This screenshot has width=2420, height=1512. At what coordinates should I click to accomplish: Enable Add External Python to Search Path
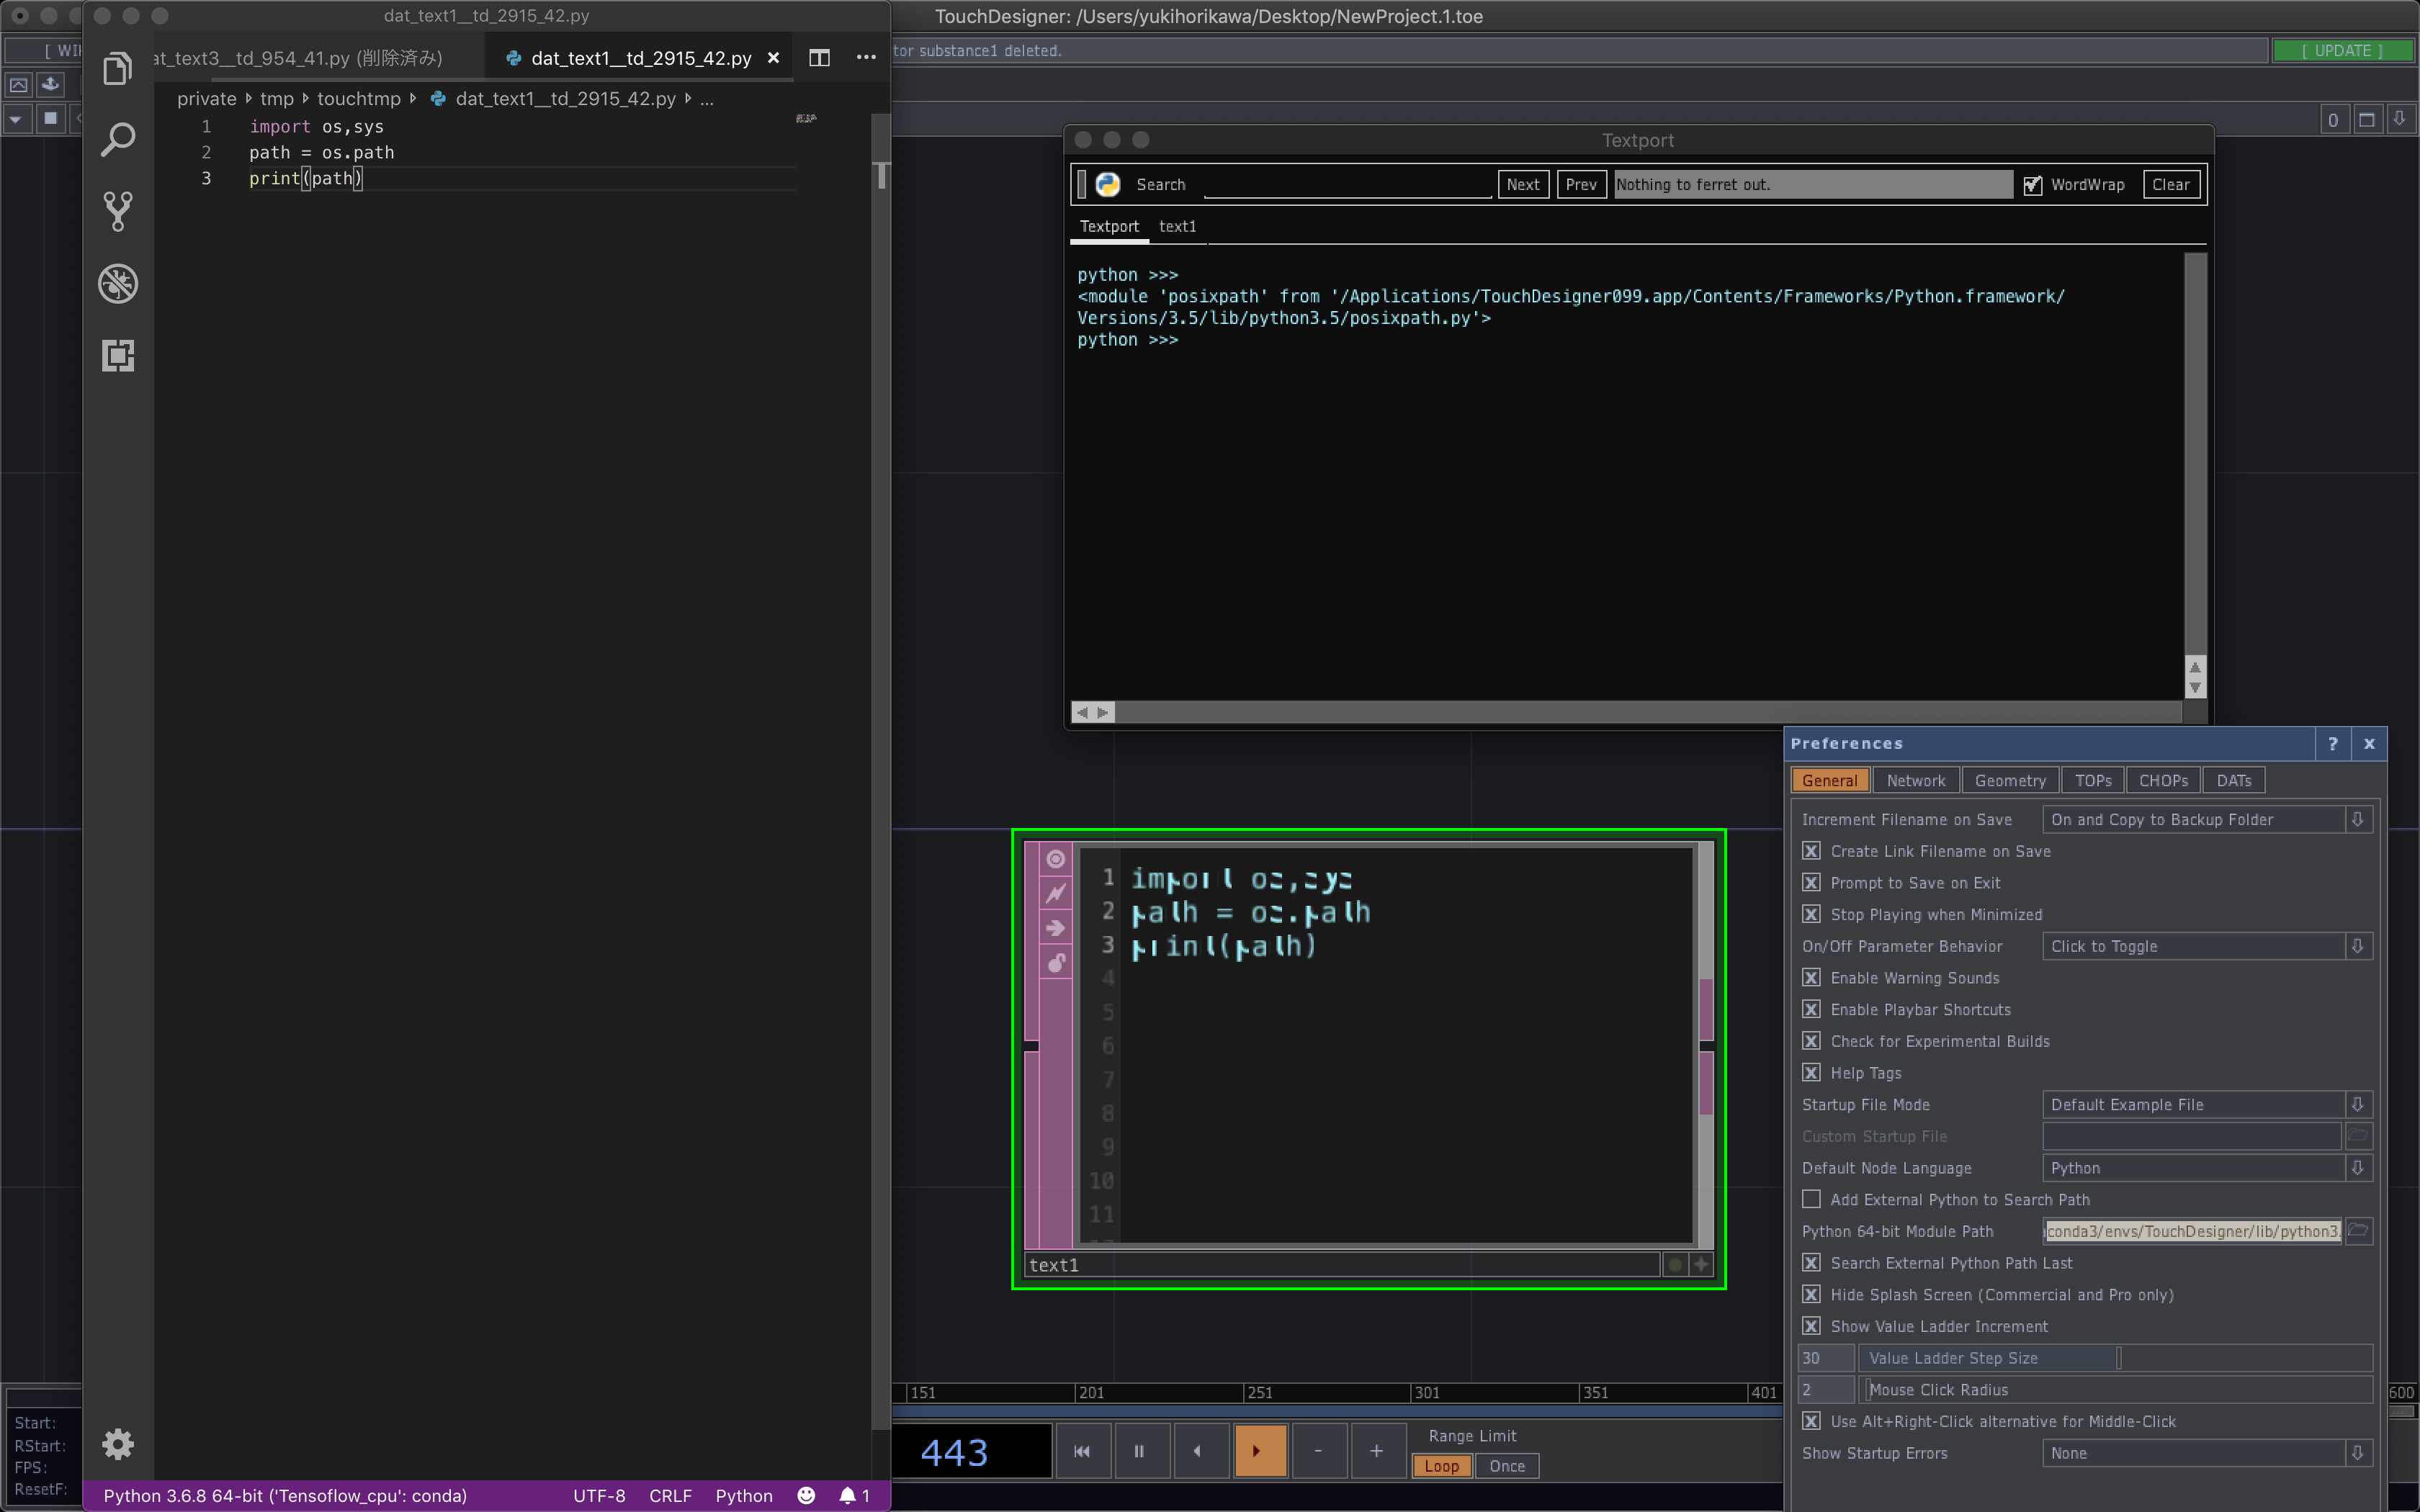coord(1811,1199)
